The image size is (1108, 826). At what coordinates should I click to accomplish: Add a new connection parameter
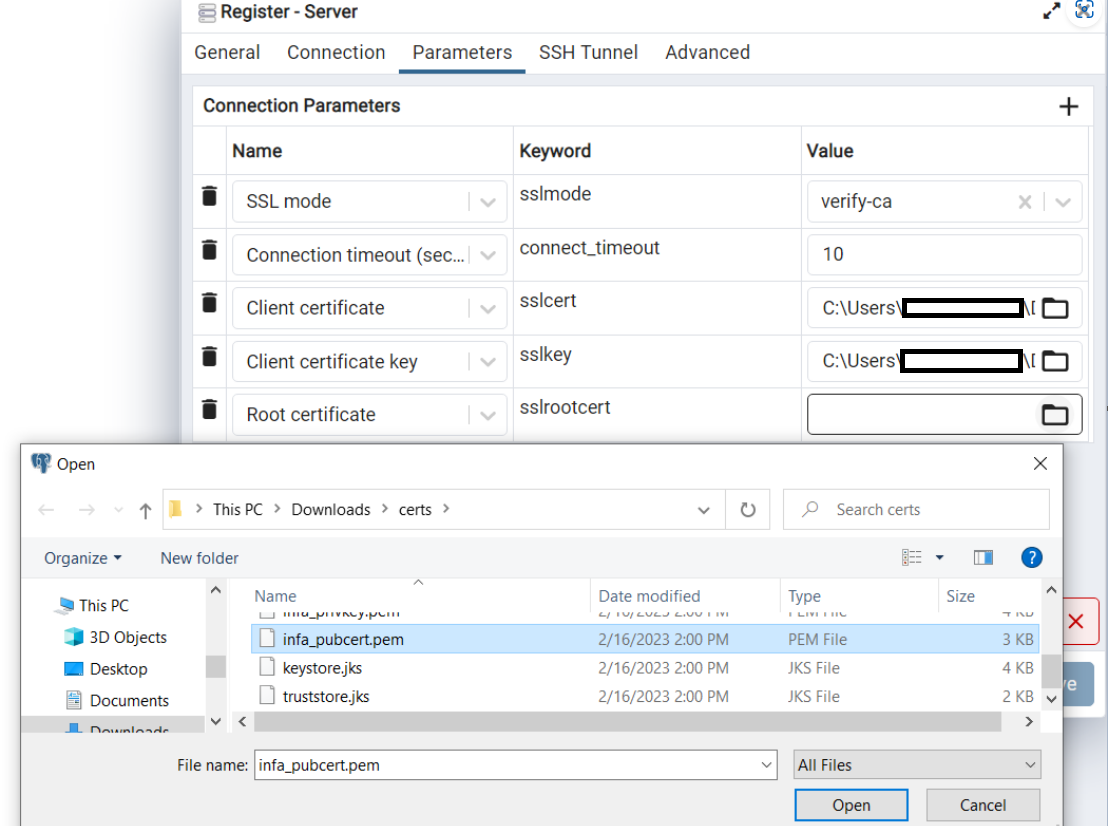[x=1068, y=107]
